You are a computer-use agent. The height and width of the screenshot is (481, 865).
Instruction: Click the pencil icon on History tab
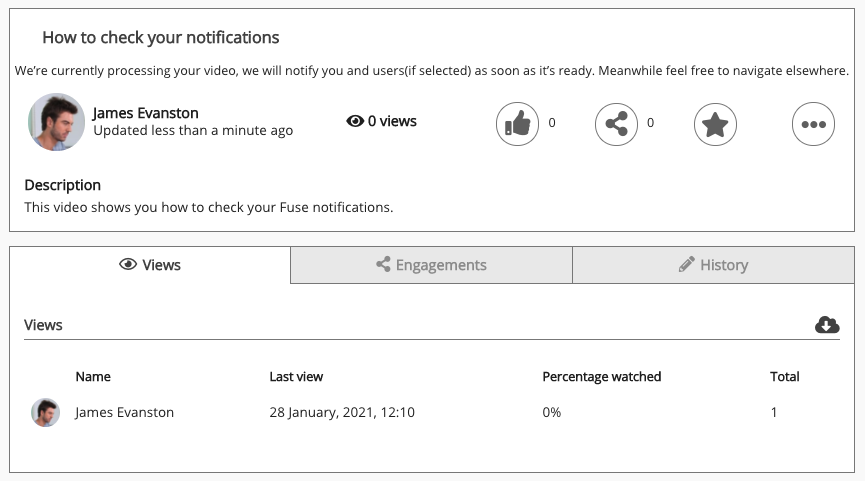pos(686,265)
